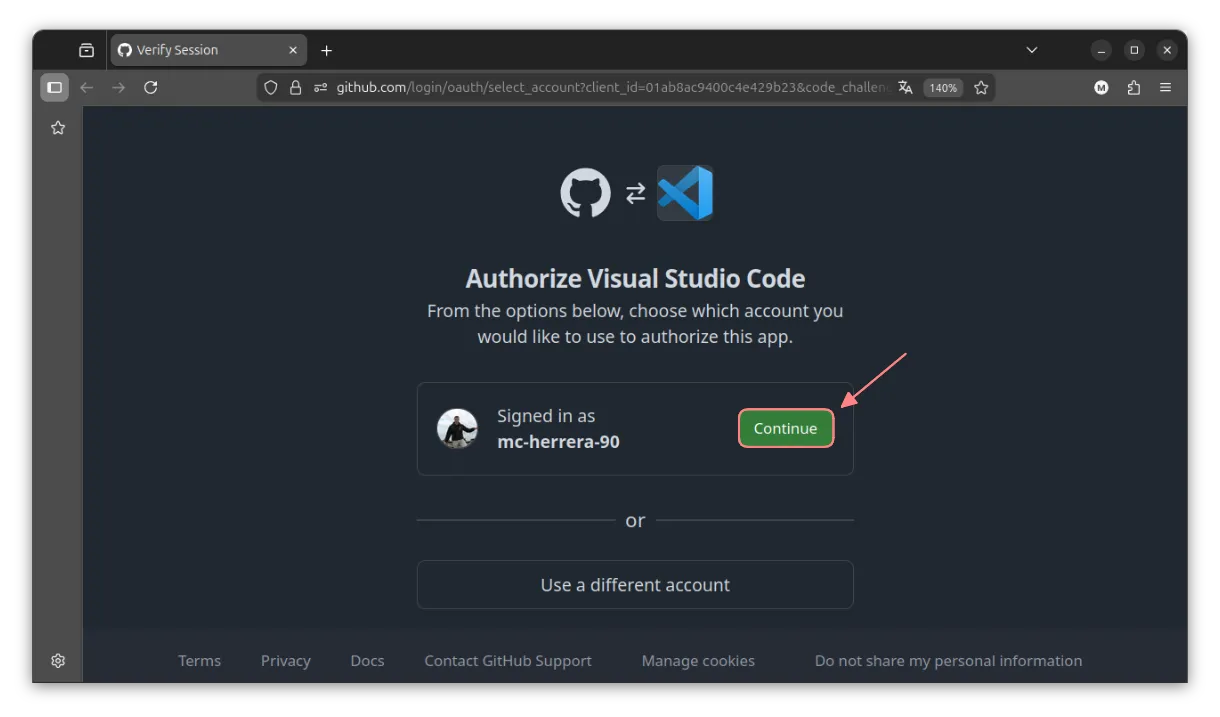1220x717 pixels.
Task: Open sidebar settings gear icon
Action: [x=58, y=661]
